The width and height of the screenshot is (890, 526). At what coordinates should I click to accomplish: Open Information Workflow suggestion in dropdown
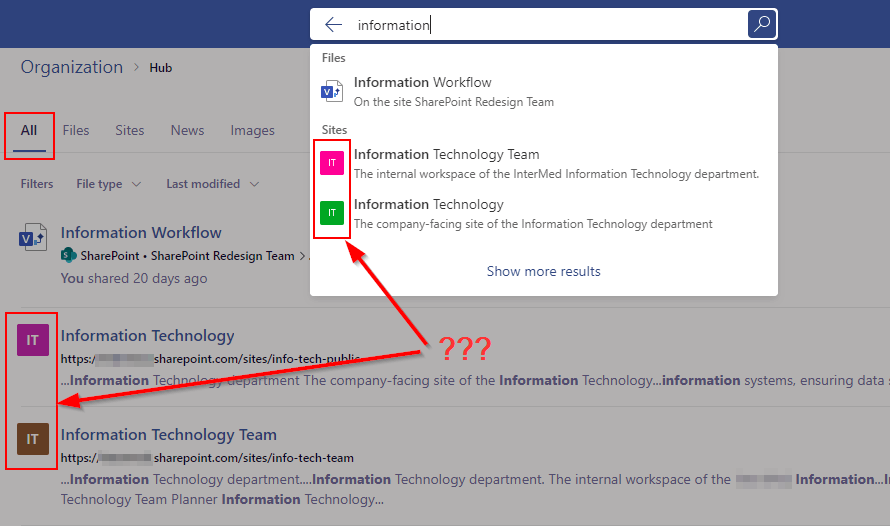pos(544,91)
